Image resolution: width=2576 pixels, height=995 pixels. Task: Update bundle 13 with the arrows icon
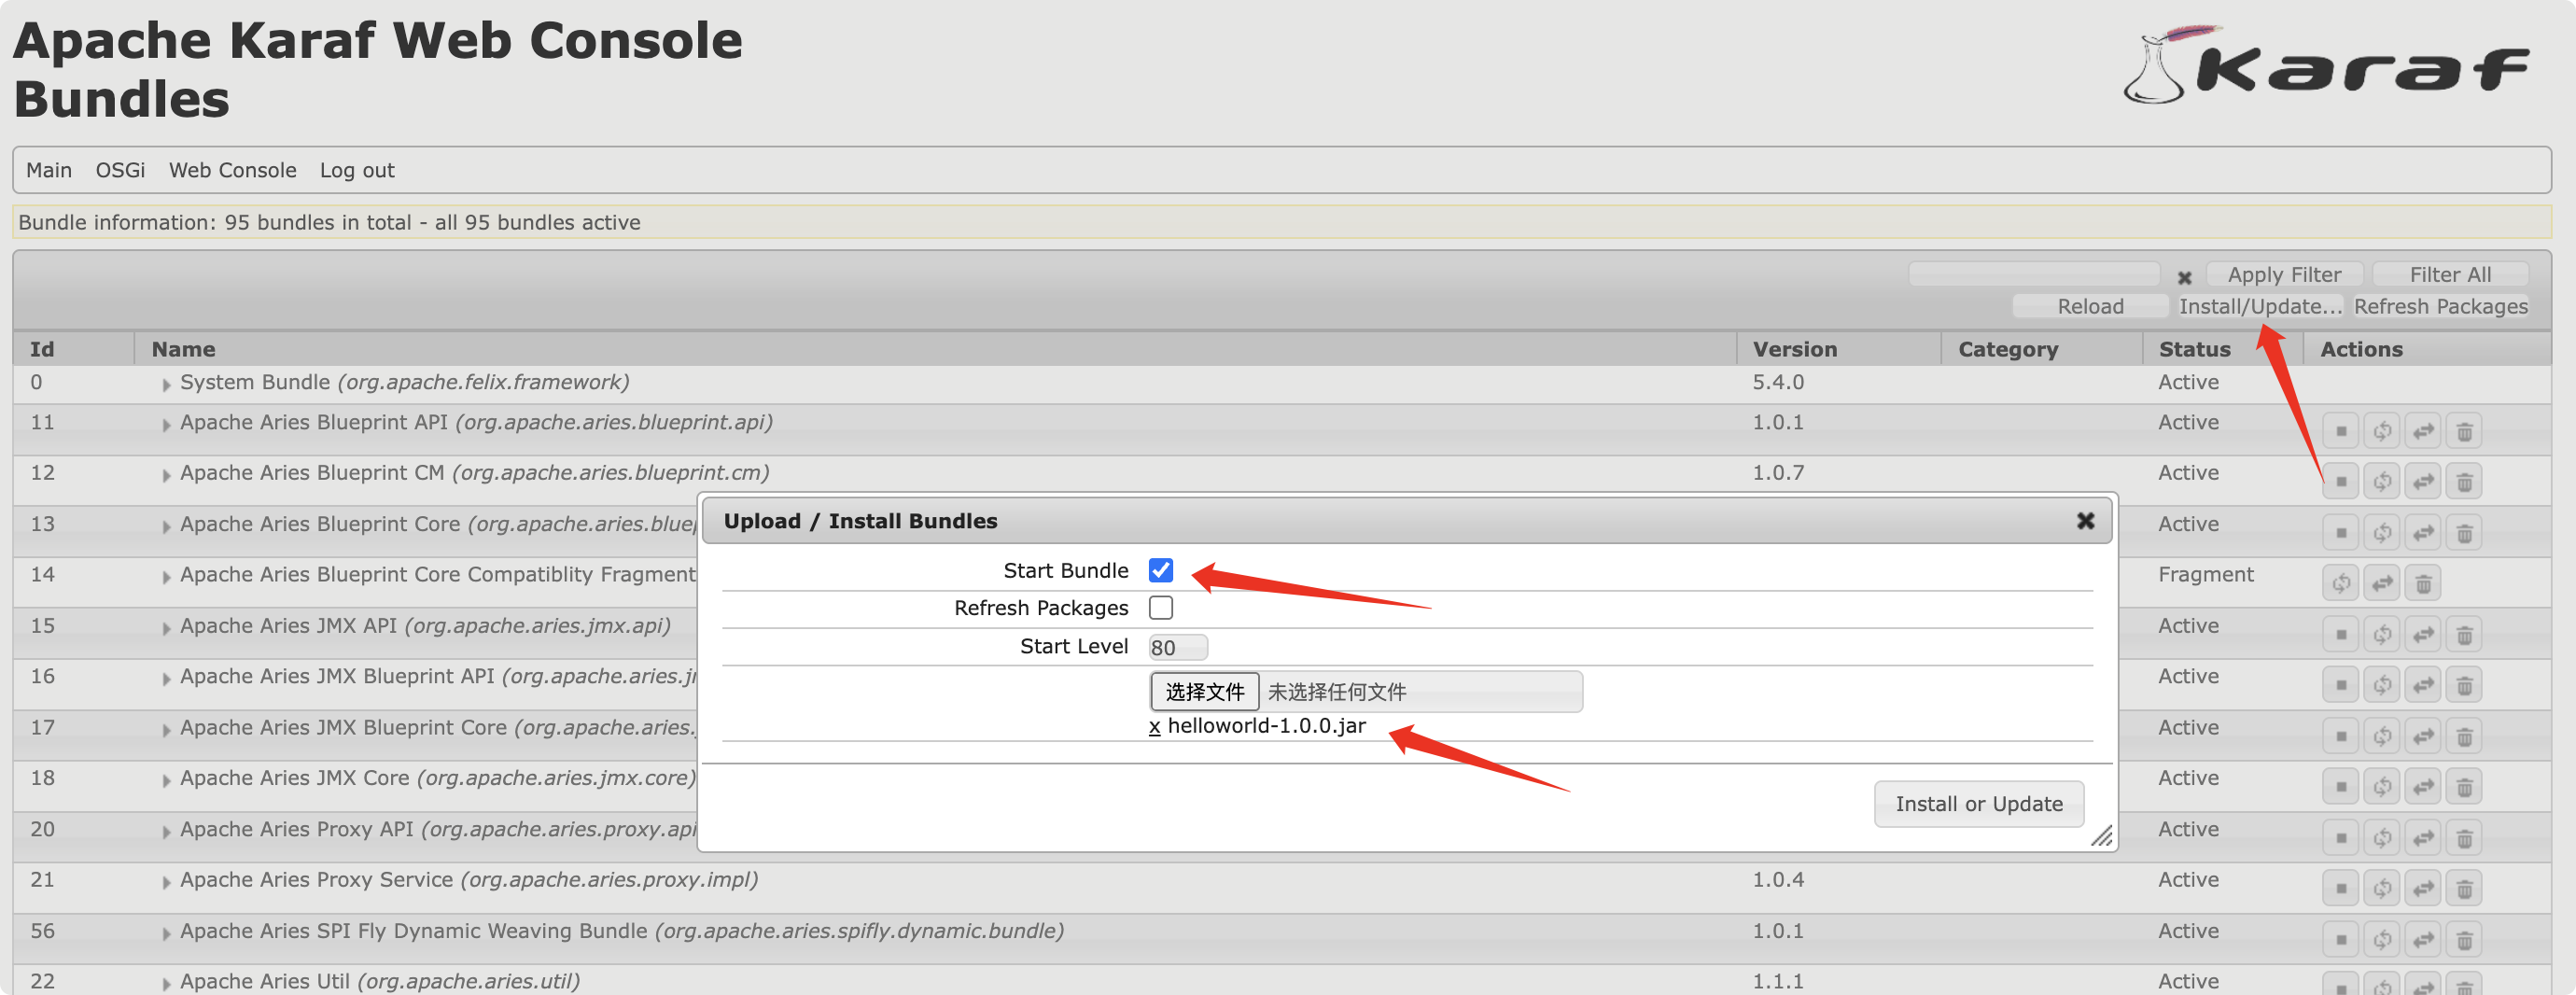coord(2423,532)
